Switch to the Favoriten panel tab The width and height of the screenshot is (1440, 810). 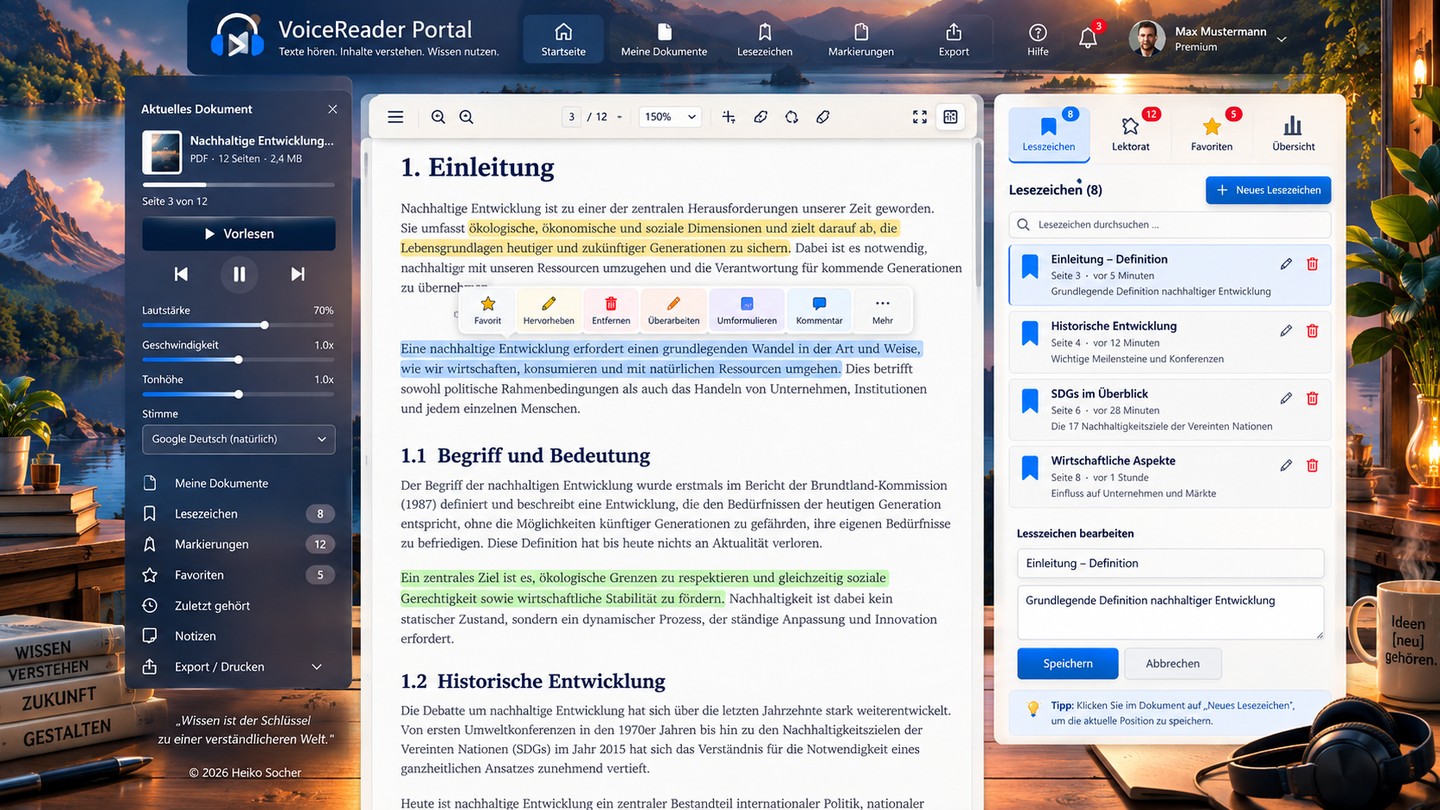coord(1212,134)
